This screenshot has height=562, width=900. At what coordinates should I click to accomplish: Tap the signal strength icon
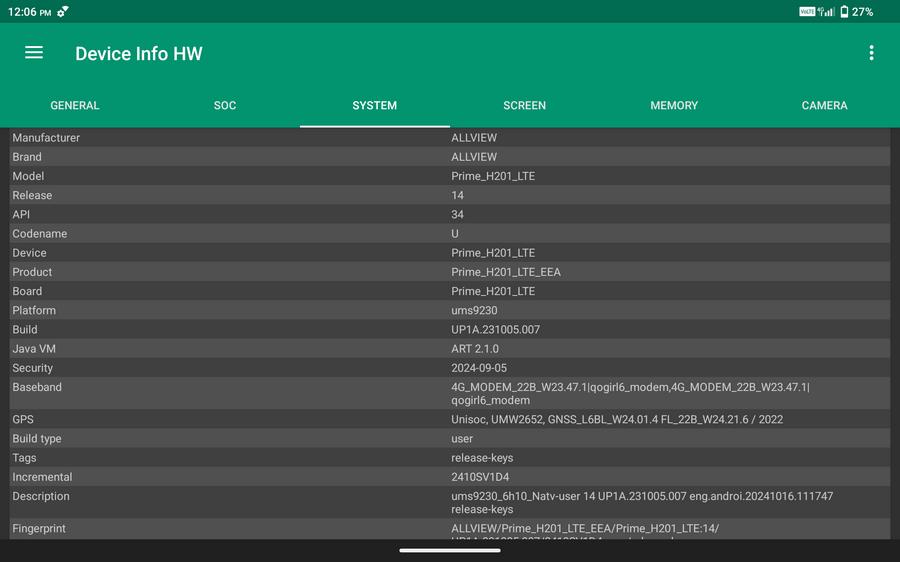[x=826, y=11]
